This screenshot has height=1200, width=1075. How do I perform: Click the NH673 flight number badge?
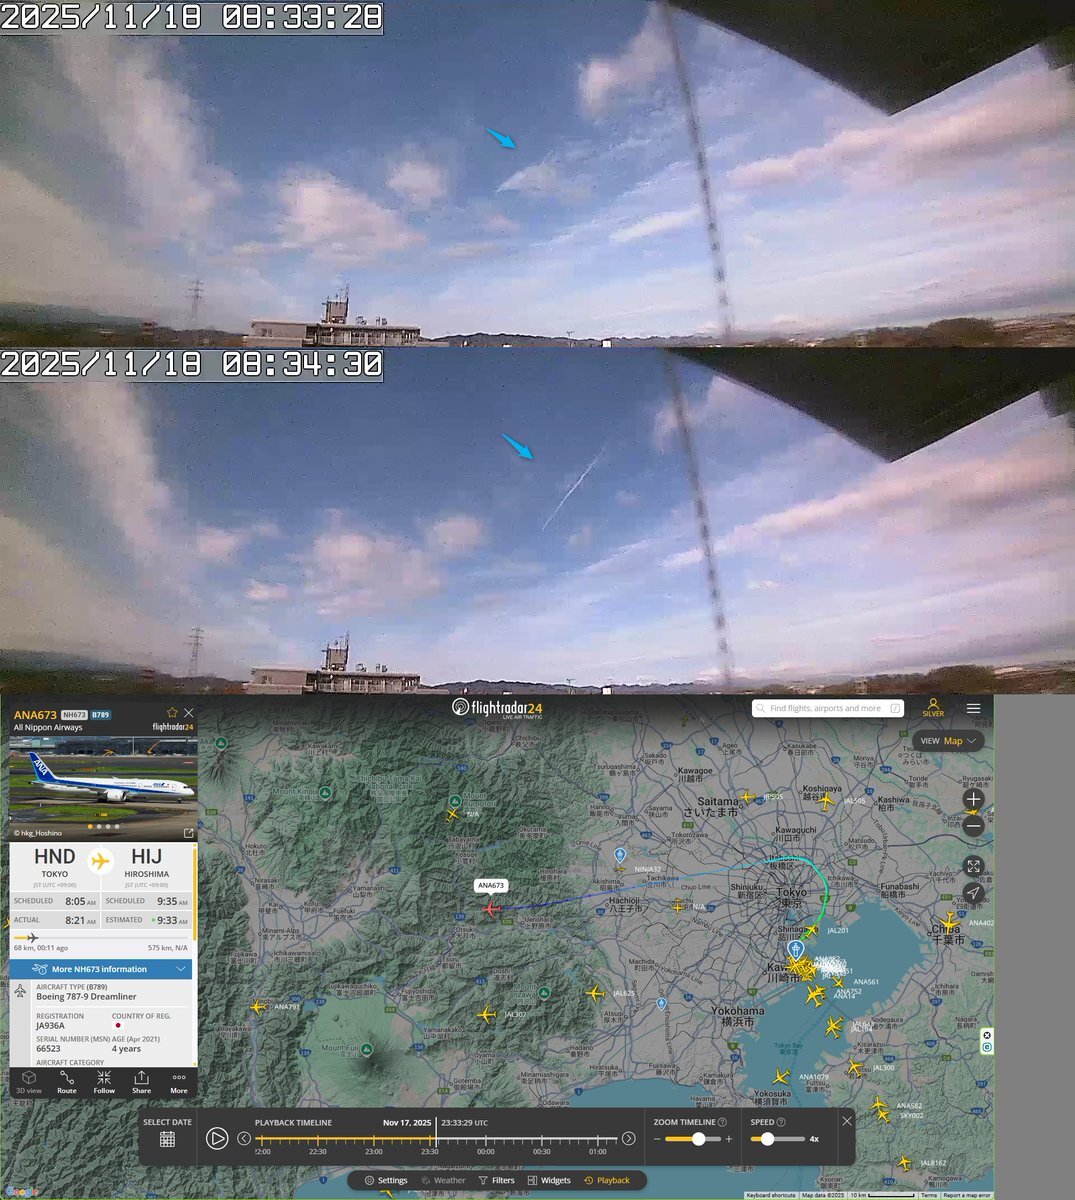[74, 715]
